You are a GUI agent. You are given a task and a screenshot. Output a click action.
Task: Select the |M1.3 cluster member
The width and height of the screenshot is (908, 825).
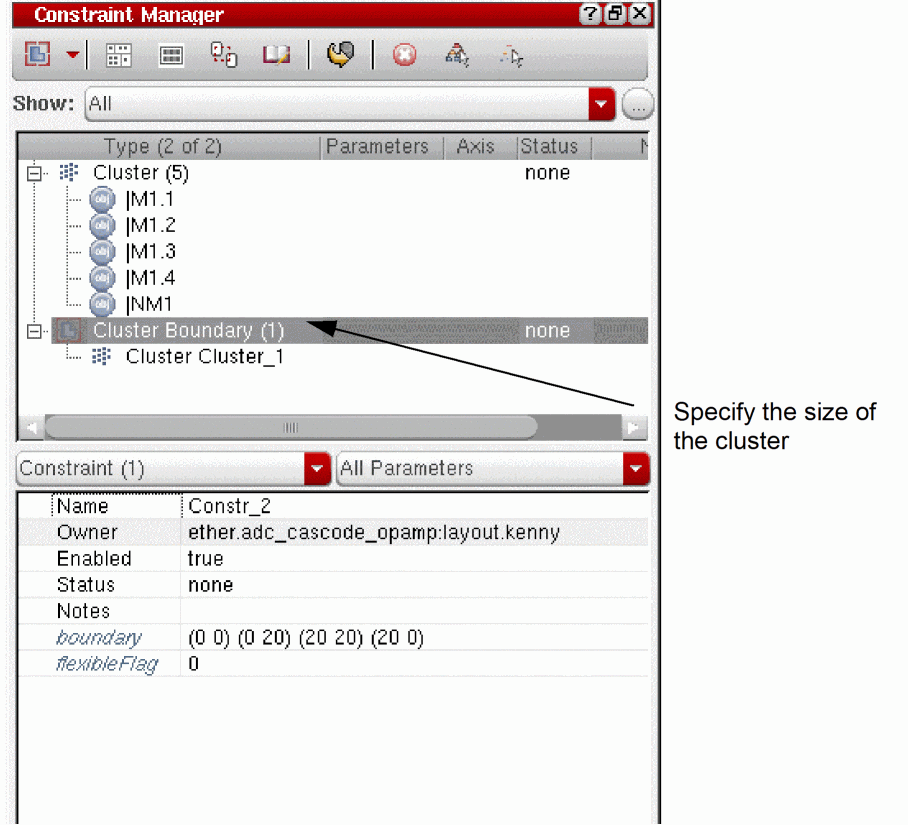[151, 252]
